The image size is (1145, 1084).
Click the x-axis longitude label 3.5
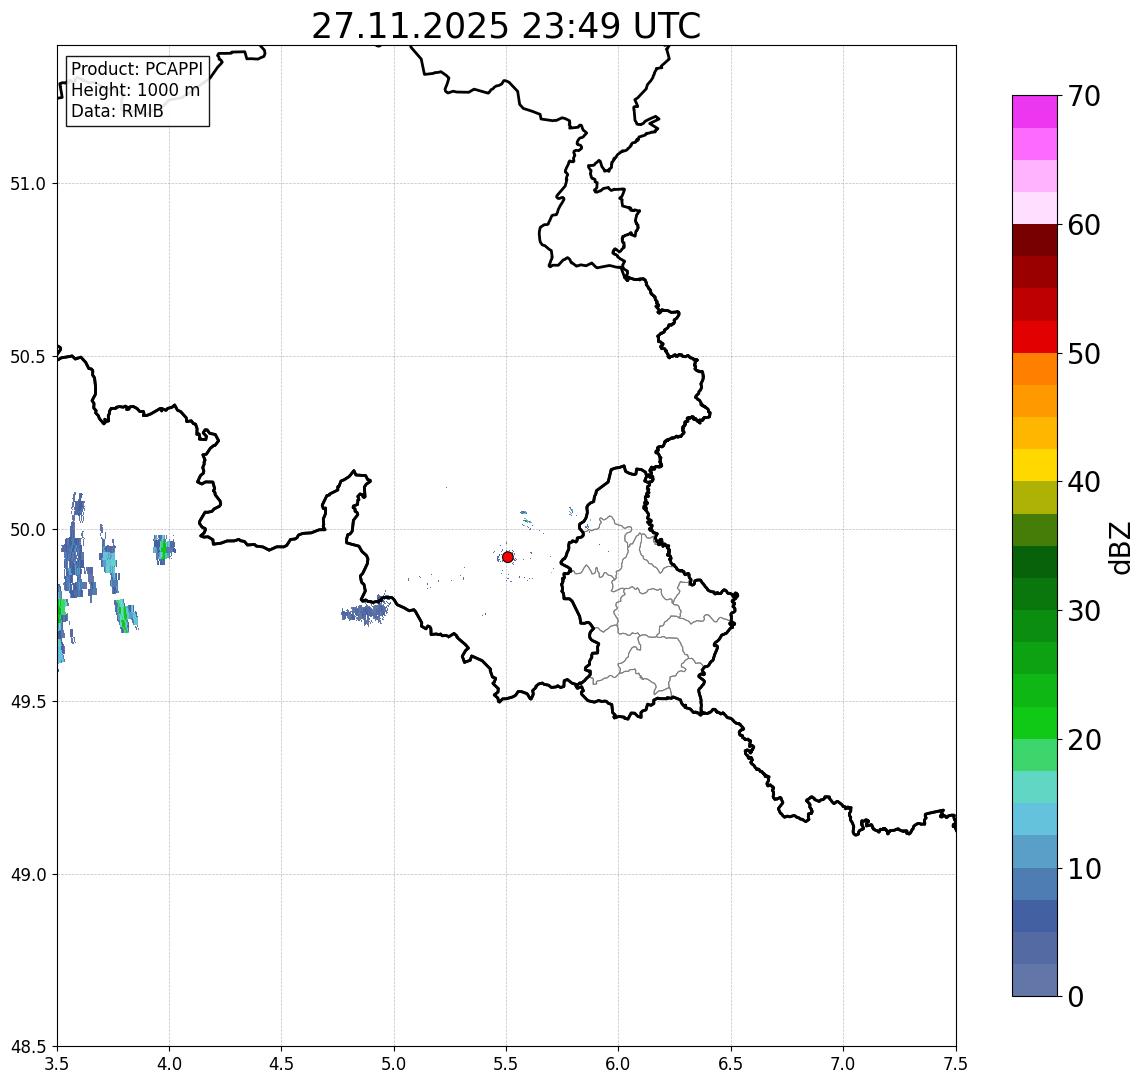tap(57, 1064)
